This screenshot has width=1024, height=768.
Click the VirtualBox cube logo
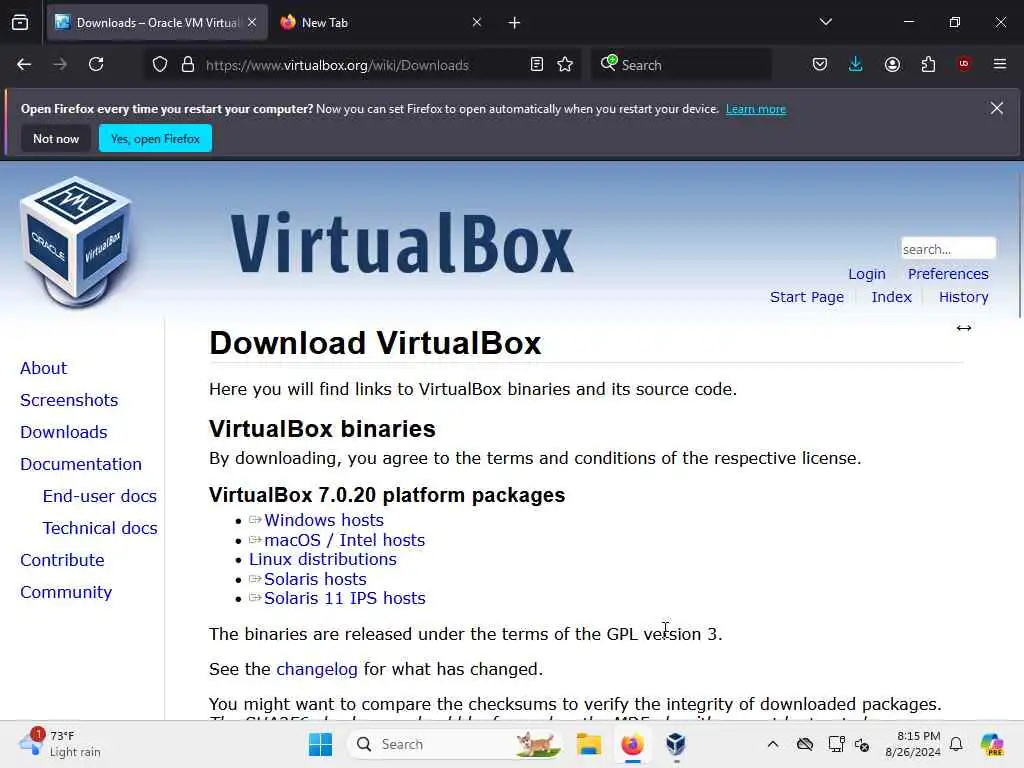(x=77, y=242)
